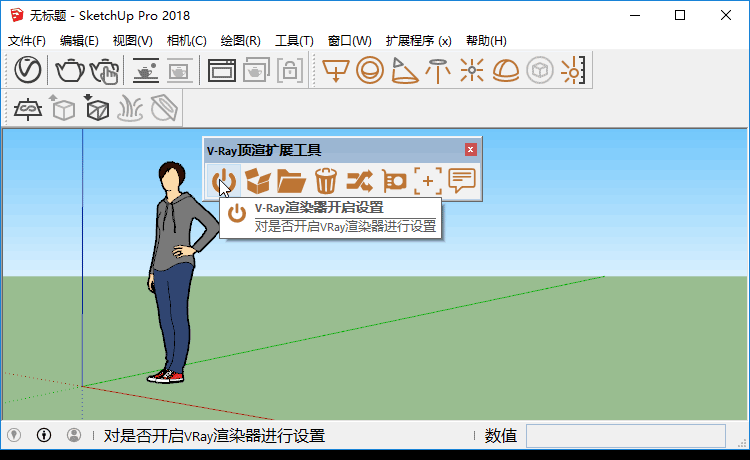Add a V-Ray Infinite Plane
The width and height of the screenshot is (750, 460).
coord(28,109)
